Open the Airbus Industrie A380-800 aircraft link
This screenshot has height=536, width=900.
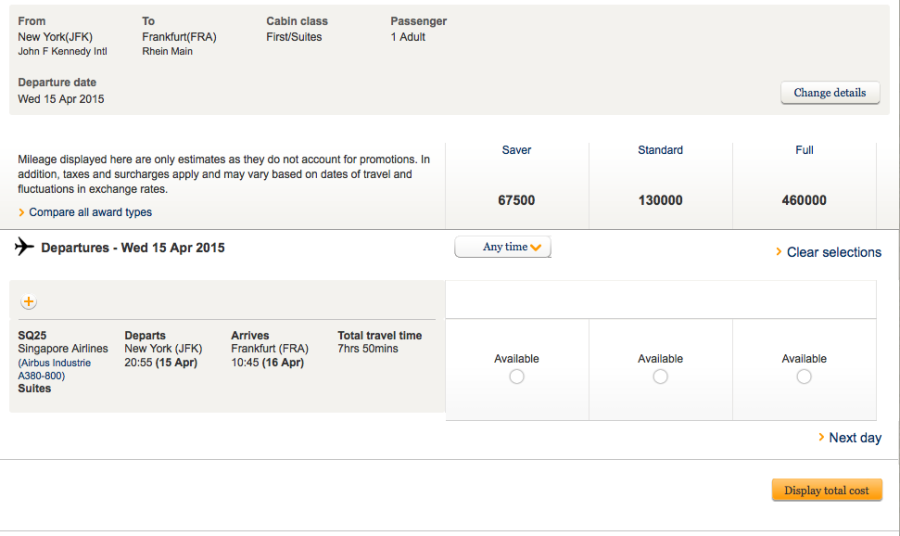[54, 369]
